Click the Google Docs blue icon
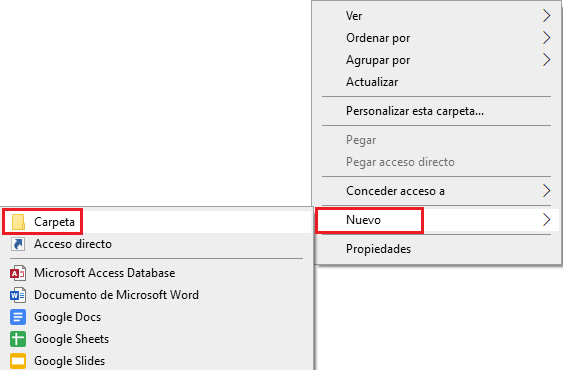This screenshot has width=563, height=372. [x=18, y=317]
